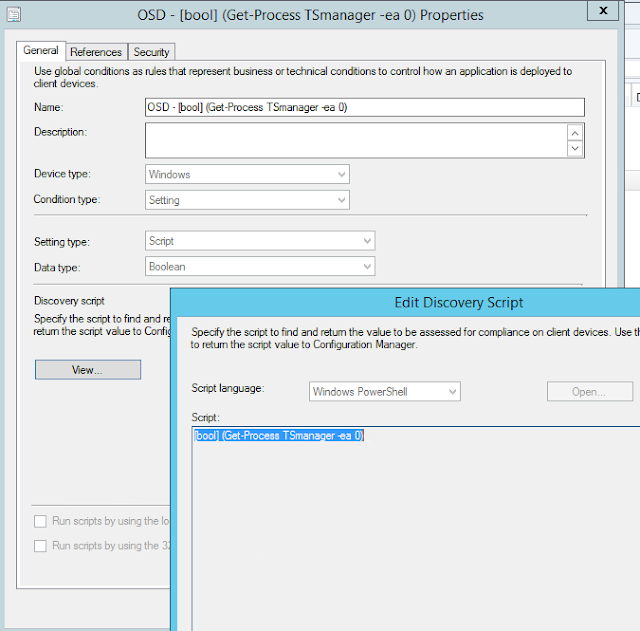Click the Open... script button
Screen dimensions: 640x631
click(590, 391)
